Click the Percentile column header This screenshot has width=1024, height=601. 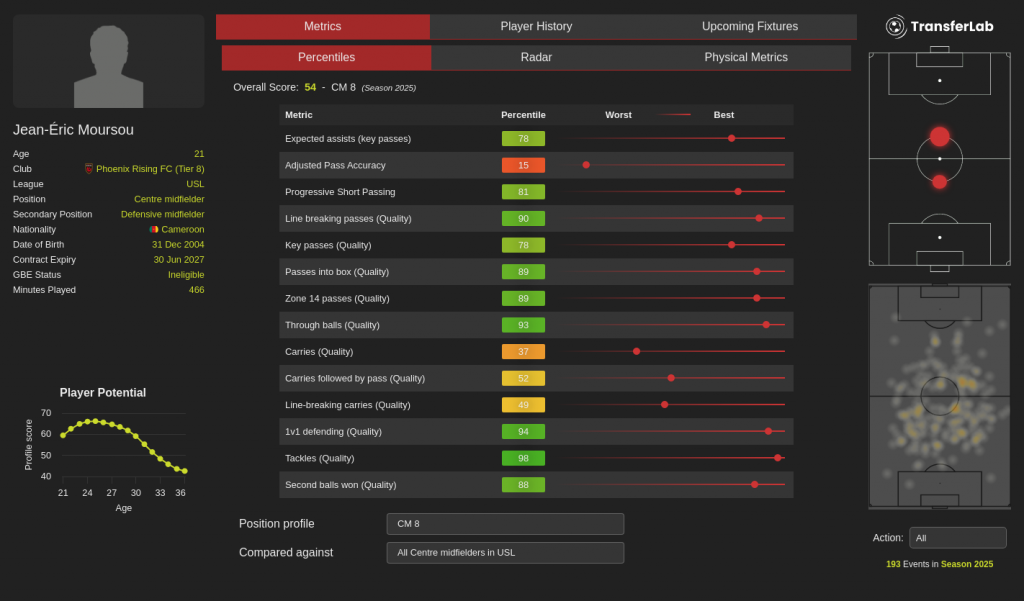tap(523, 115)
